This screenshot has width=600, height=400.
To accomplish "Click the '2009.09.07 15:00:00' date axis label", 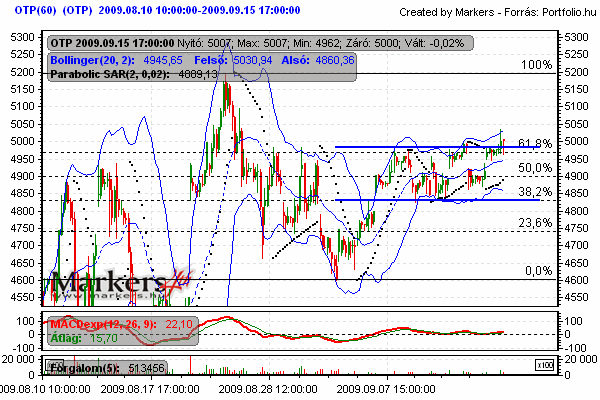I will (386, 389).
